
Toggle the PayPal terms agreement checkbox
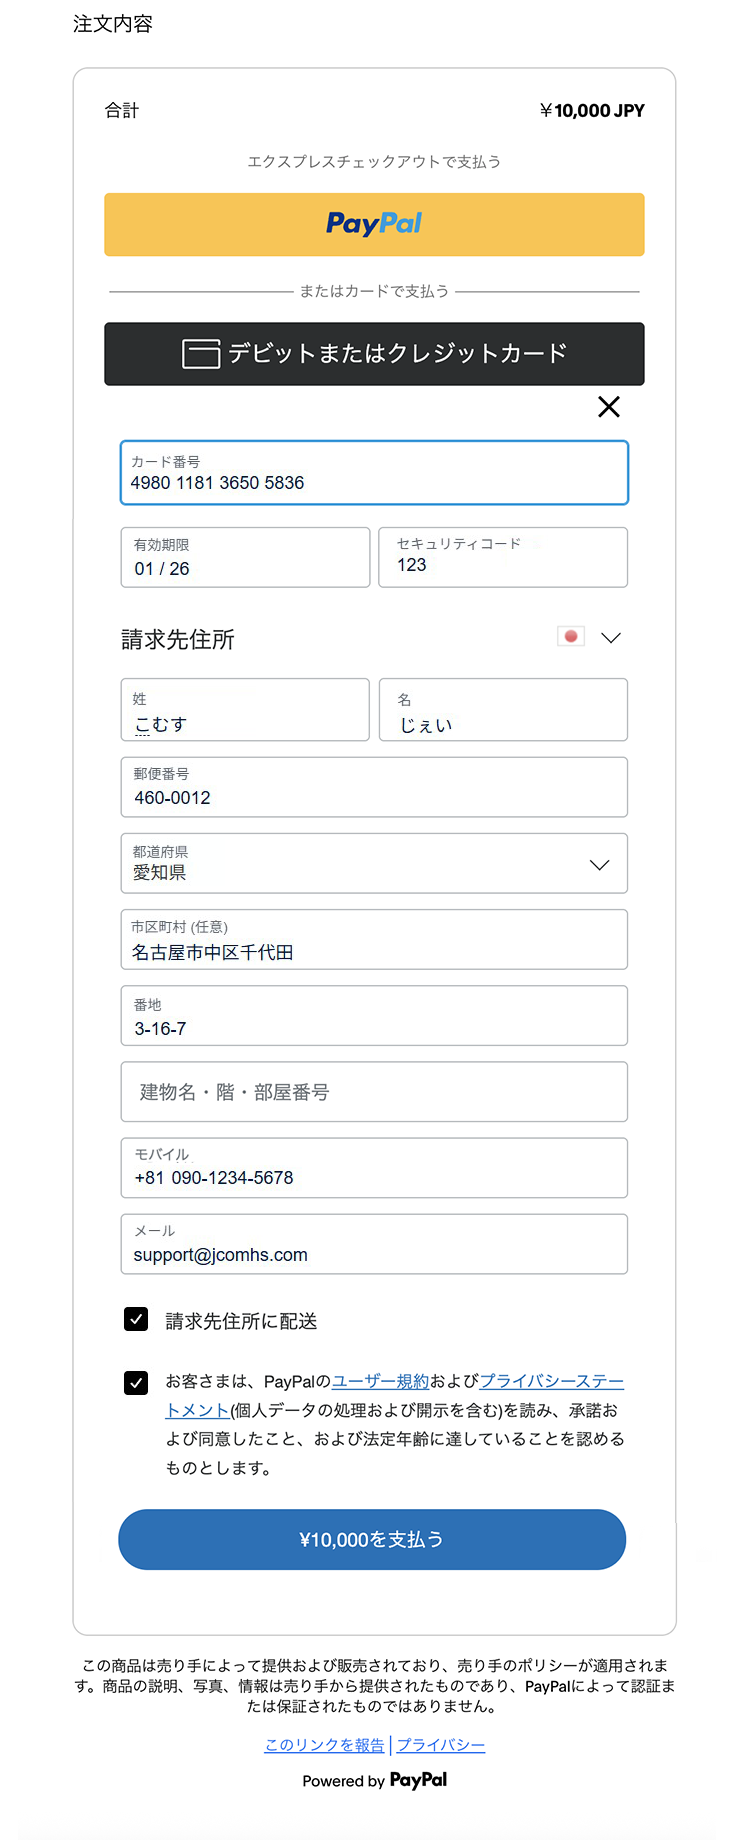click(x=137, y=1383)
